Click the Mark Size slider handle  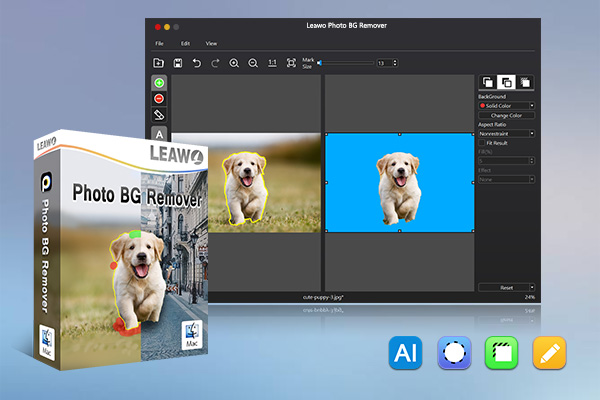[x=319, y=63]
